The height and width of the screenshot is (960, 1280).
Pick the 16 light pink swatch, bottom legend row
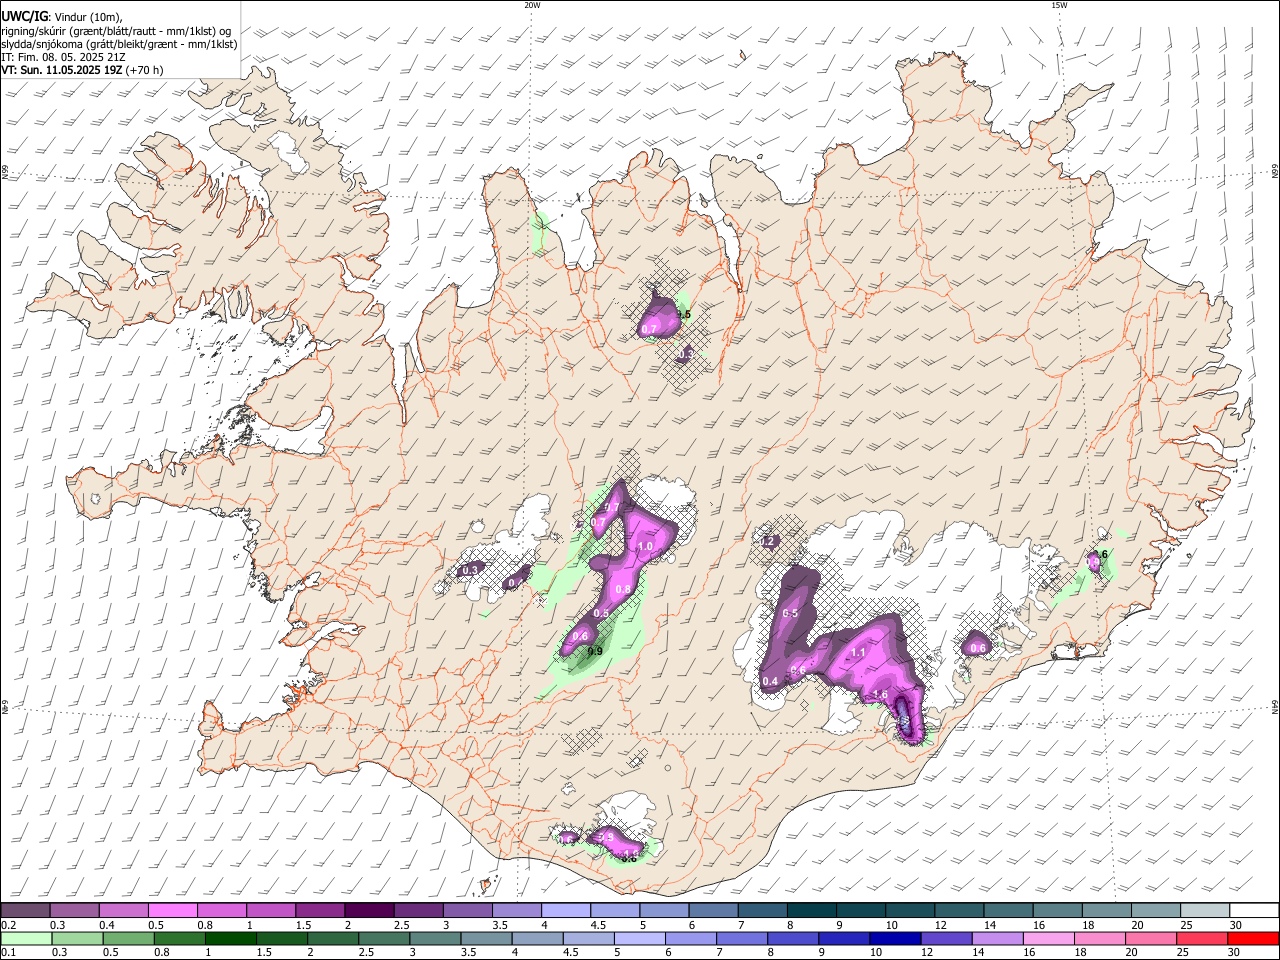pyautogui.click(x=1047, y=938)
